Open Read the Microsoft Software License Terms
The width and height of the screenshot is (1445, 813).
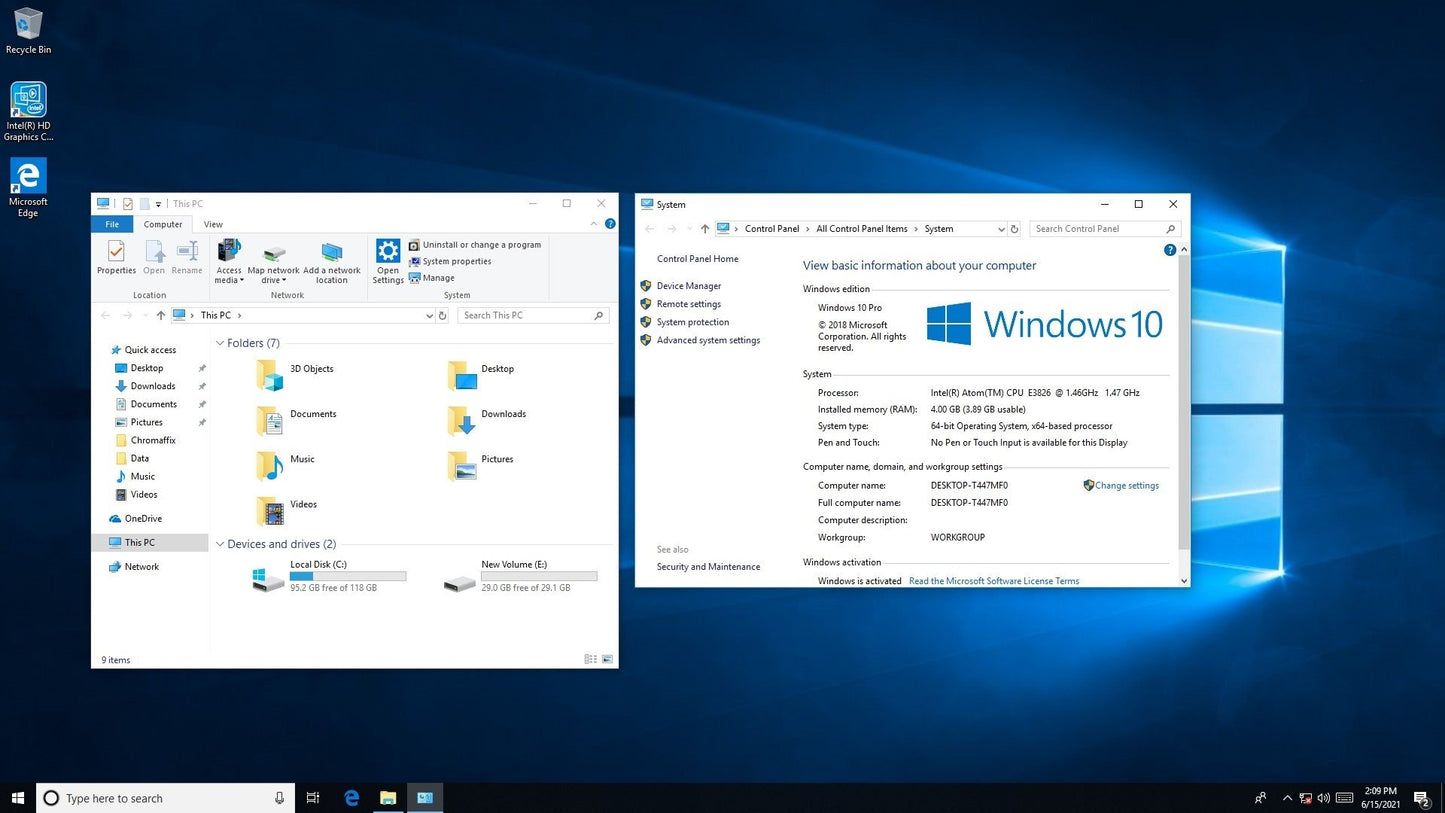994,581
